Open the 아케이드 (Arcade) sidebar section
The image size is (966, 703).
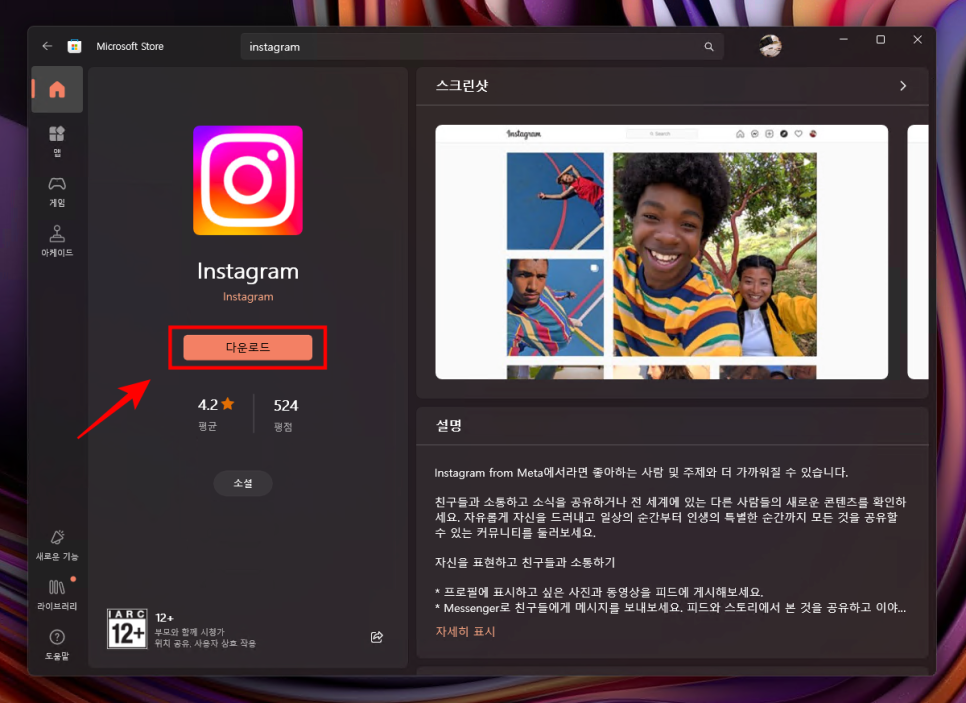coord(57,241)
